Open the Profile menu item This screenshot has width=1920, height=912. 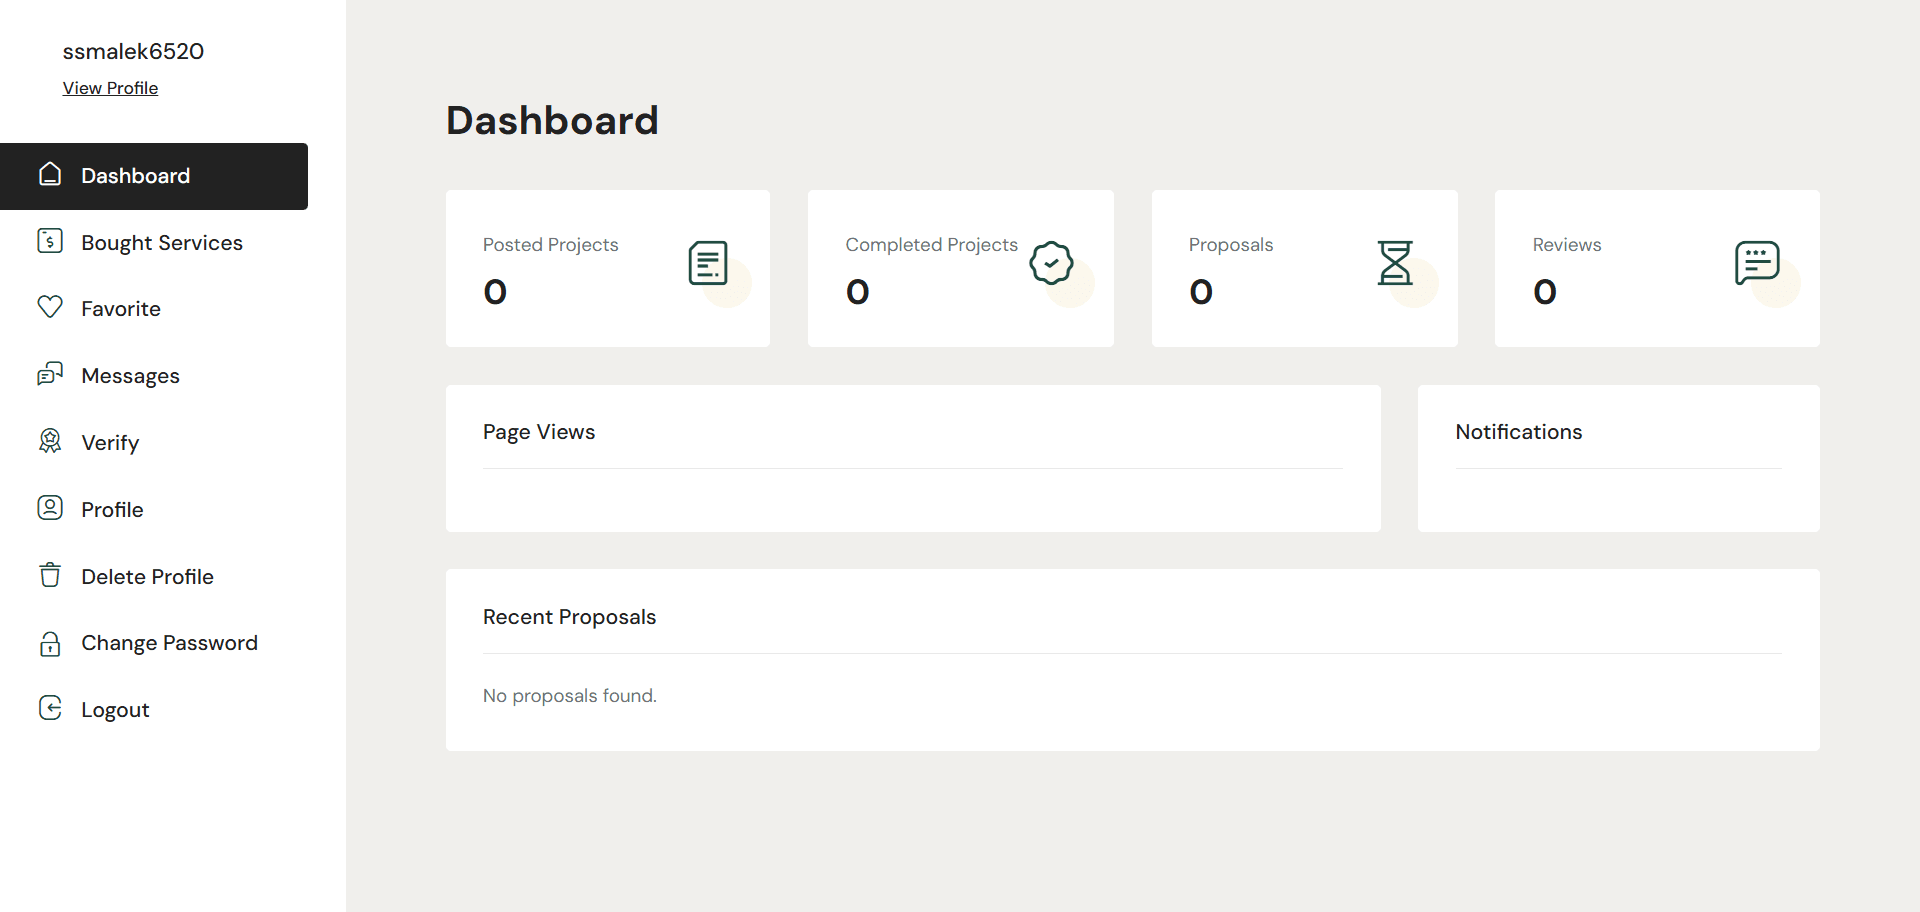[112, 510]
